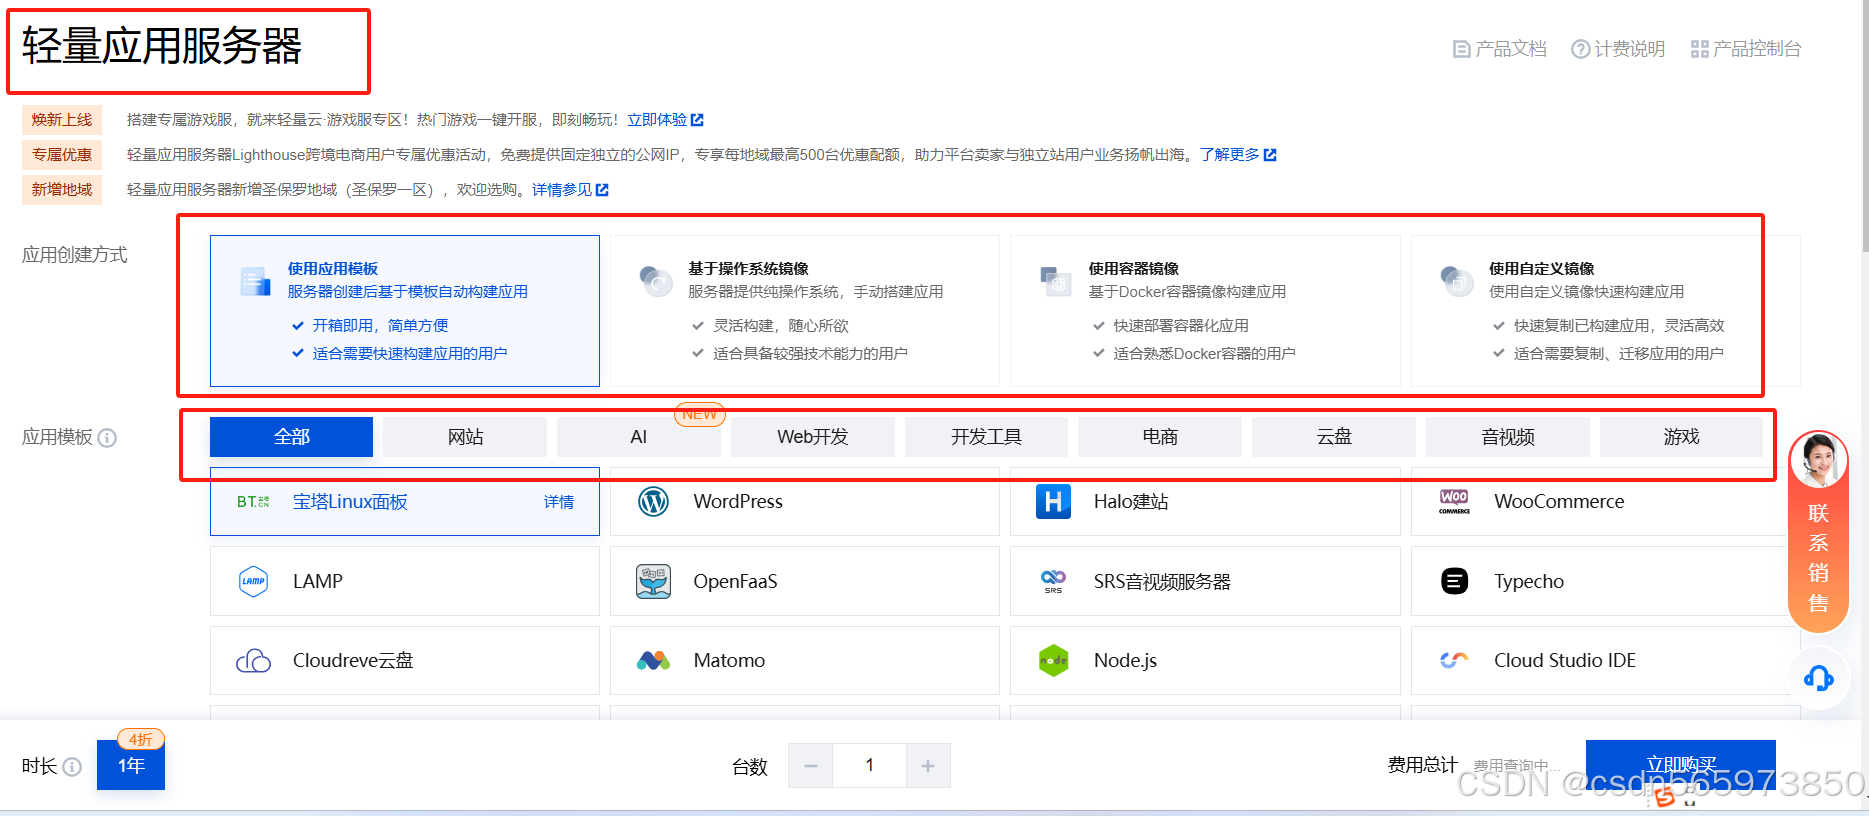Switch to the 网站 template tab
Screen dimensions: 1869x816
coord(465,437)
